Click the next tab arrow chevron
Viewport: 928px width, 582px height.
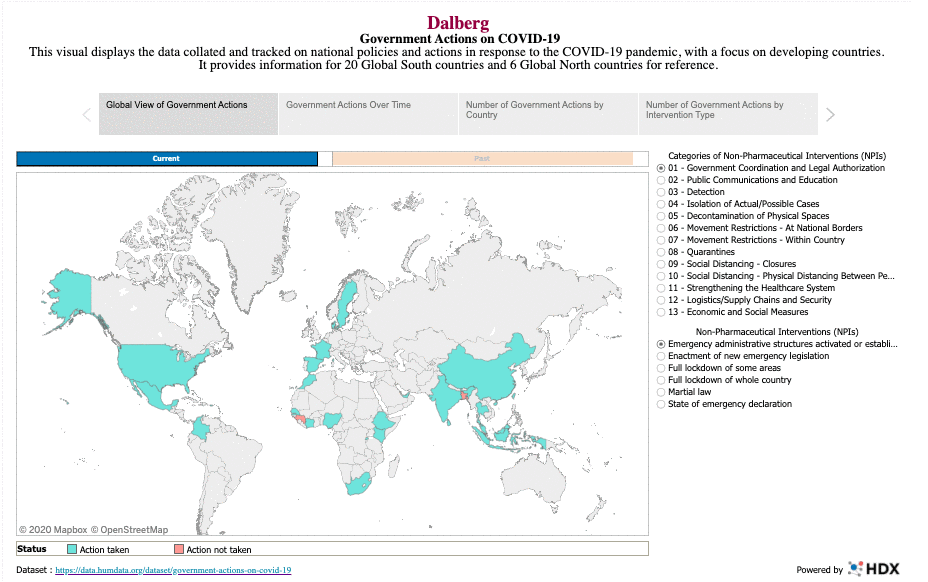[x=830, y=115]
